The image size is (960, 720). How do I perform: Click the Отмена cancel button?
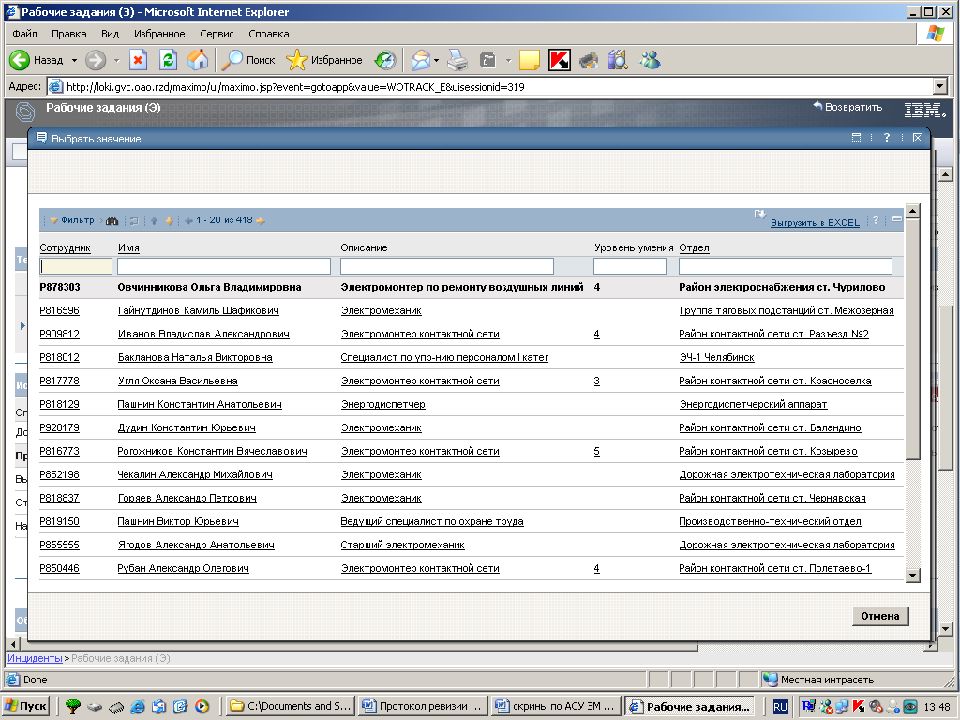pyautogui.click(x=880, y=616)
